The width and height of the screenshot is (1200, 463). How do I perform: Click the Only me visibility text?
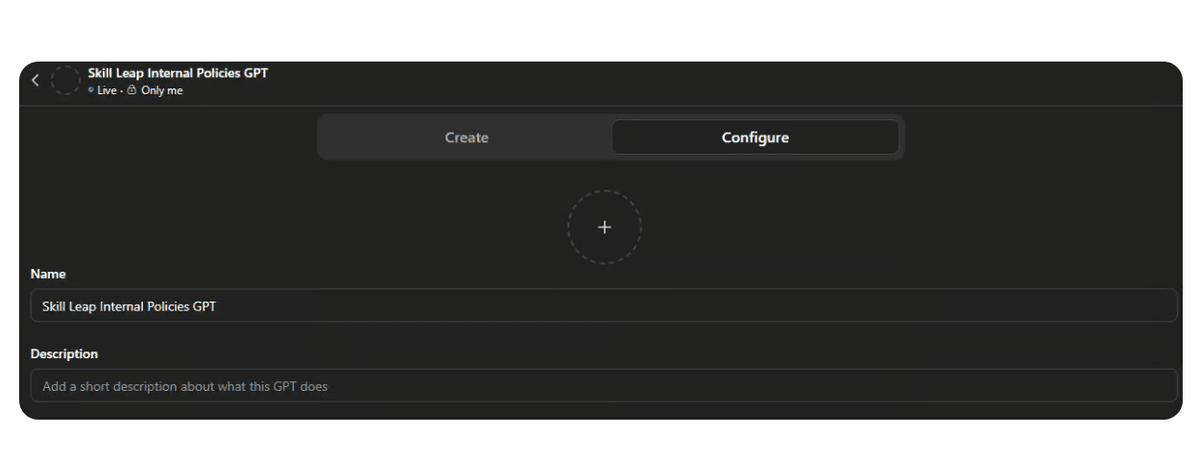[x=162, y=90]
